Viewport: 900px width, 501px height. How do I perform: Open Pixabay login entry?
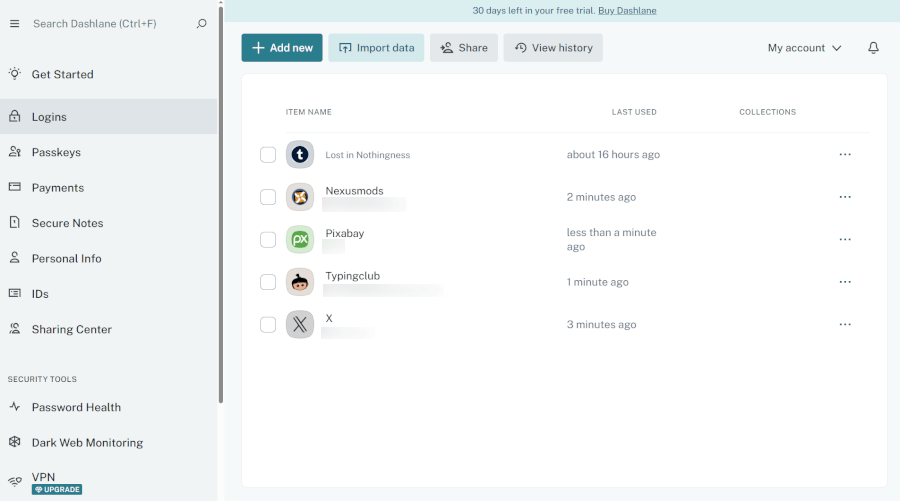coord(344,233)
